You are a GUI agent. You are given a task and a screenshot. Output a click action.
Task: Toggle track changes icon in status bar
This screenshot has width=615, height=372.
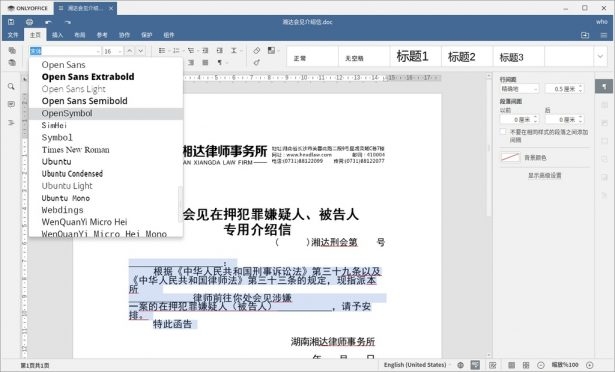[x=493, y=365]
